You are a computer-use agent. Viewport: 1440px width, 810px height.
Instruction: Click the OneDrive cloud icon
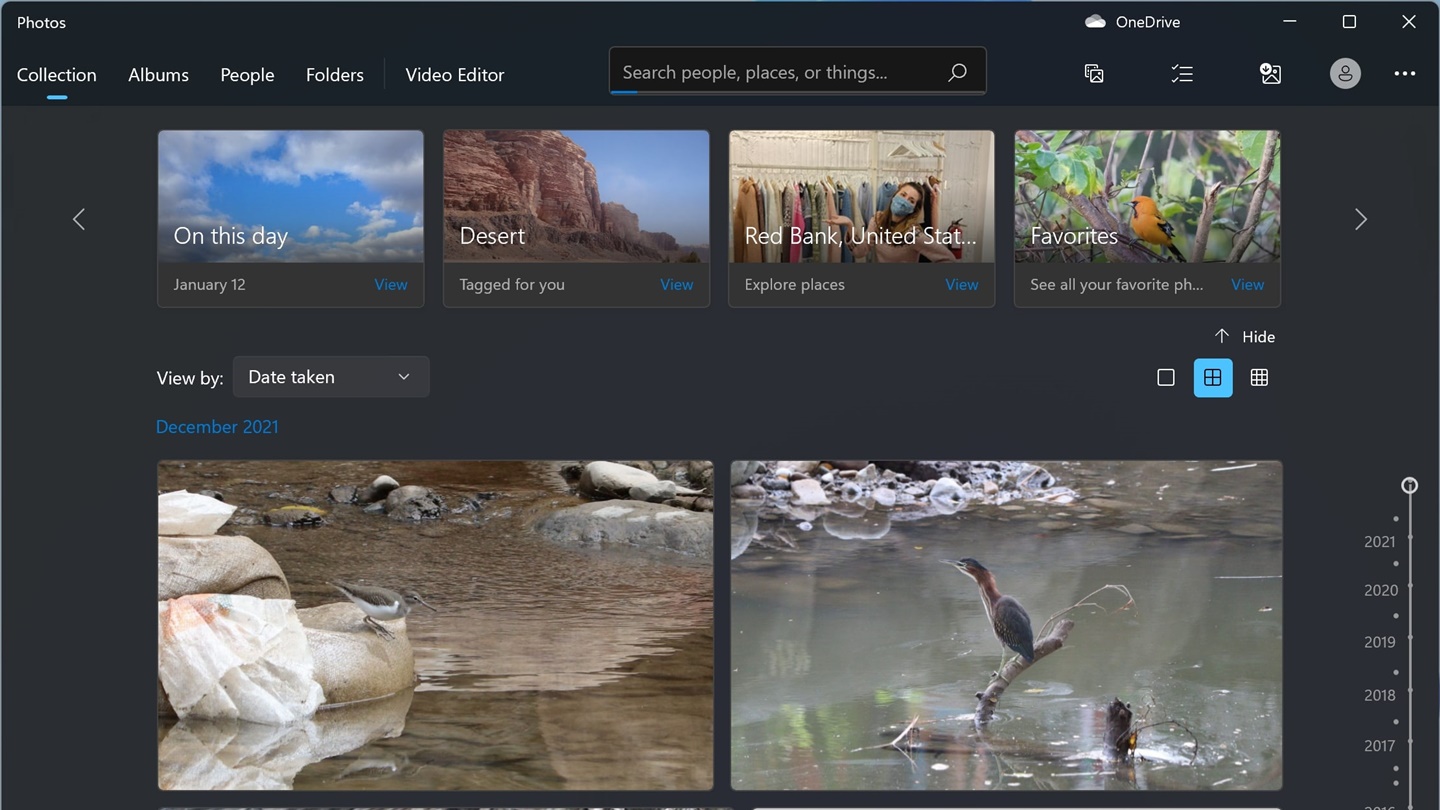tap(1095, 22)
